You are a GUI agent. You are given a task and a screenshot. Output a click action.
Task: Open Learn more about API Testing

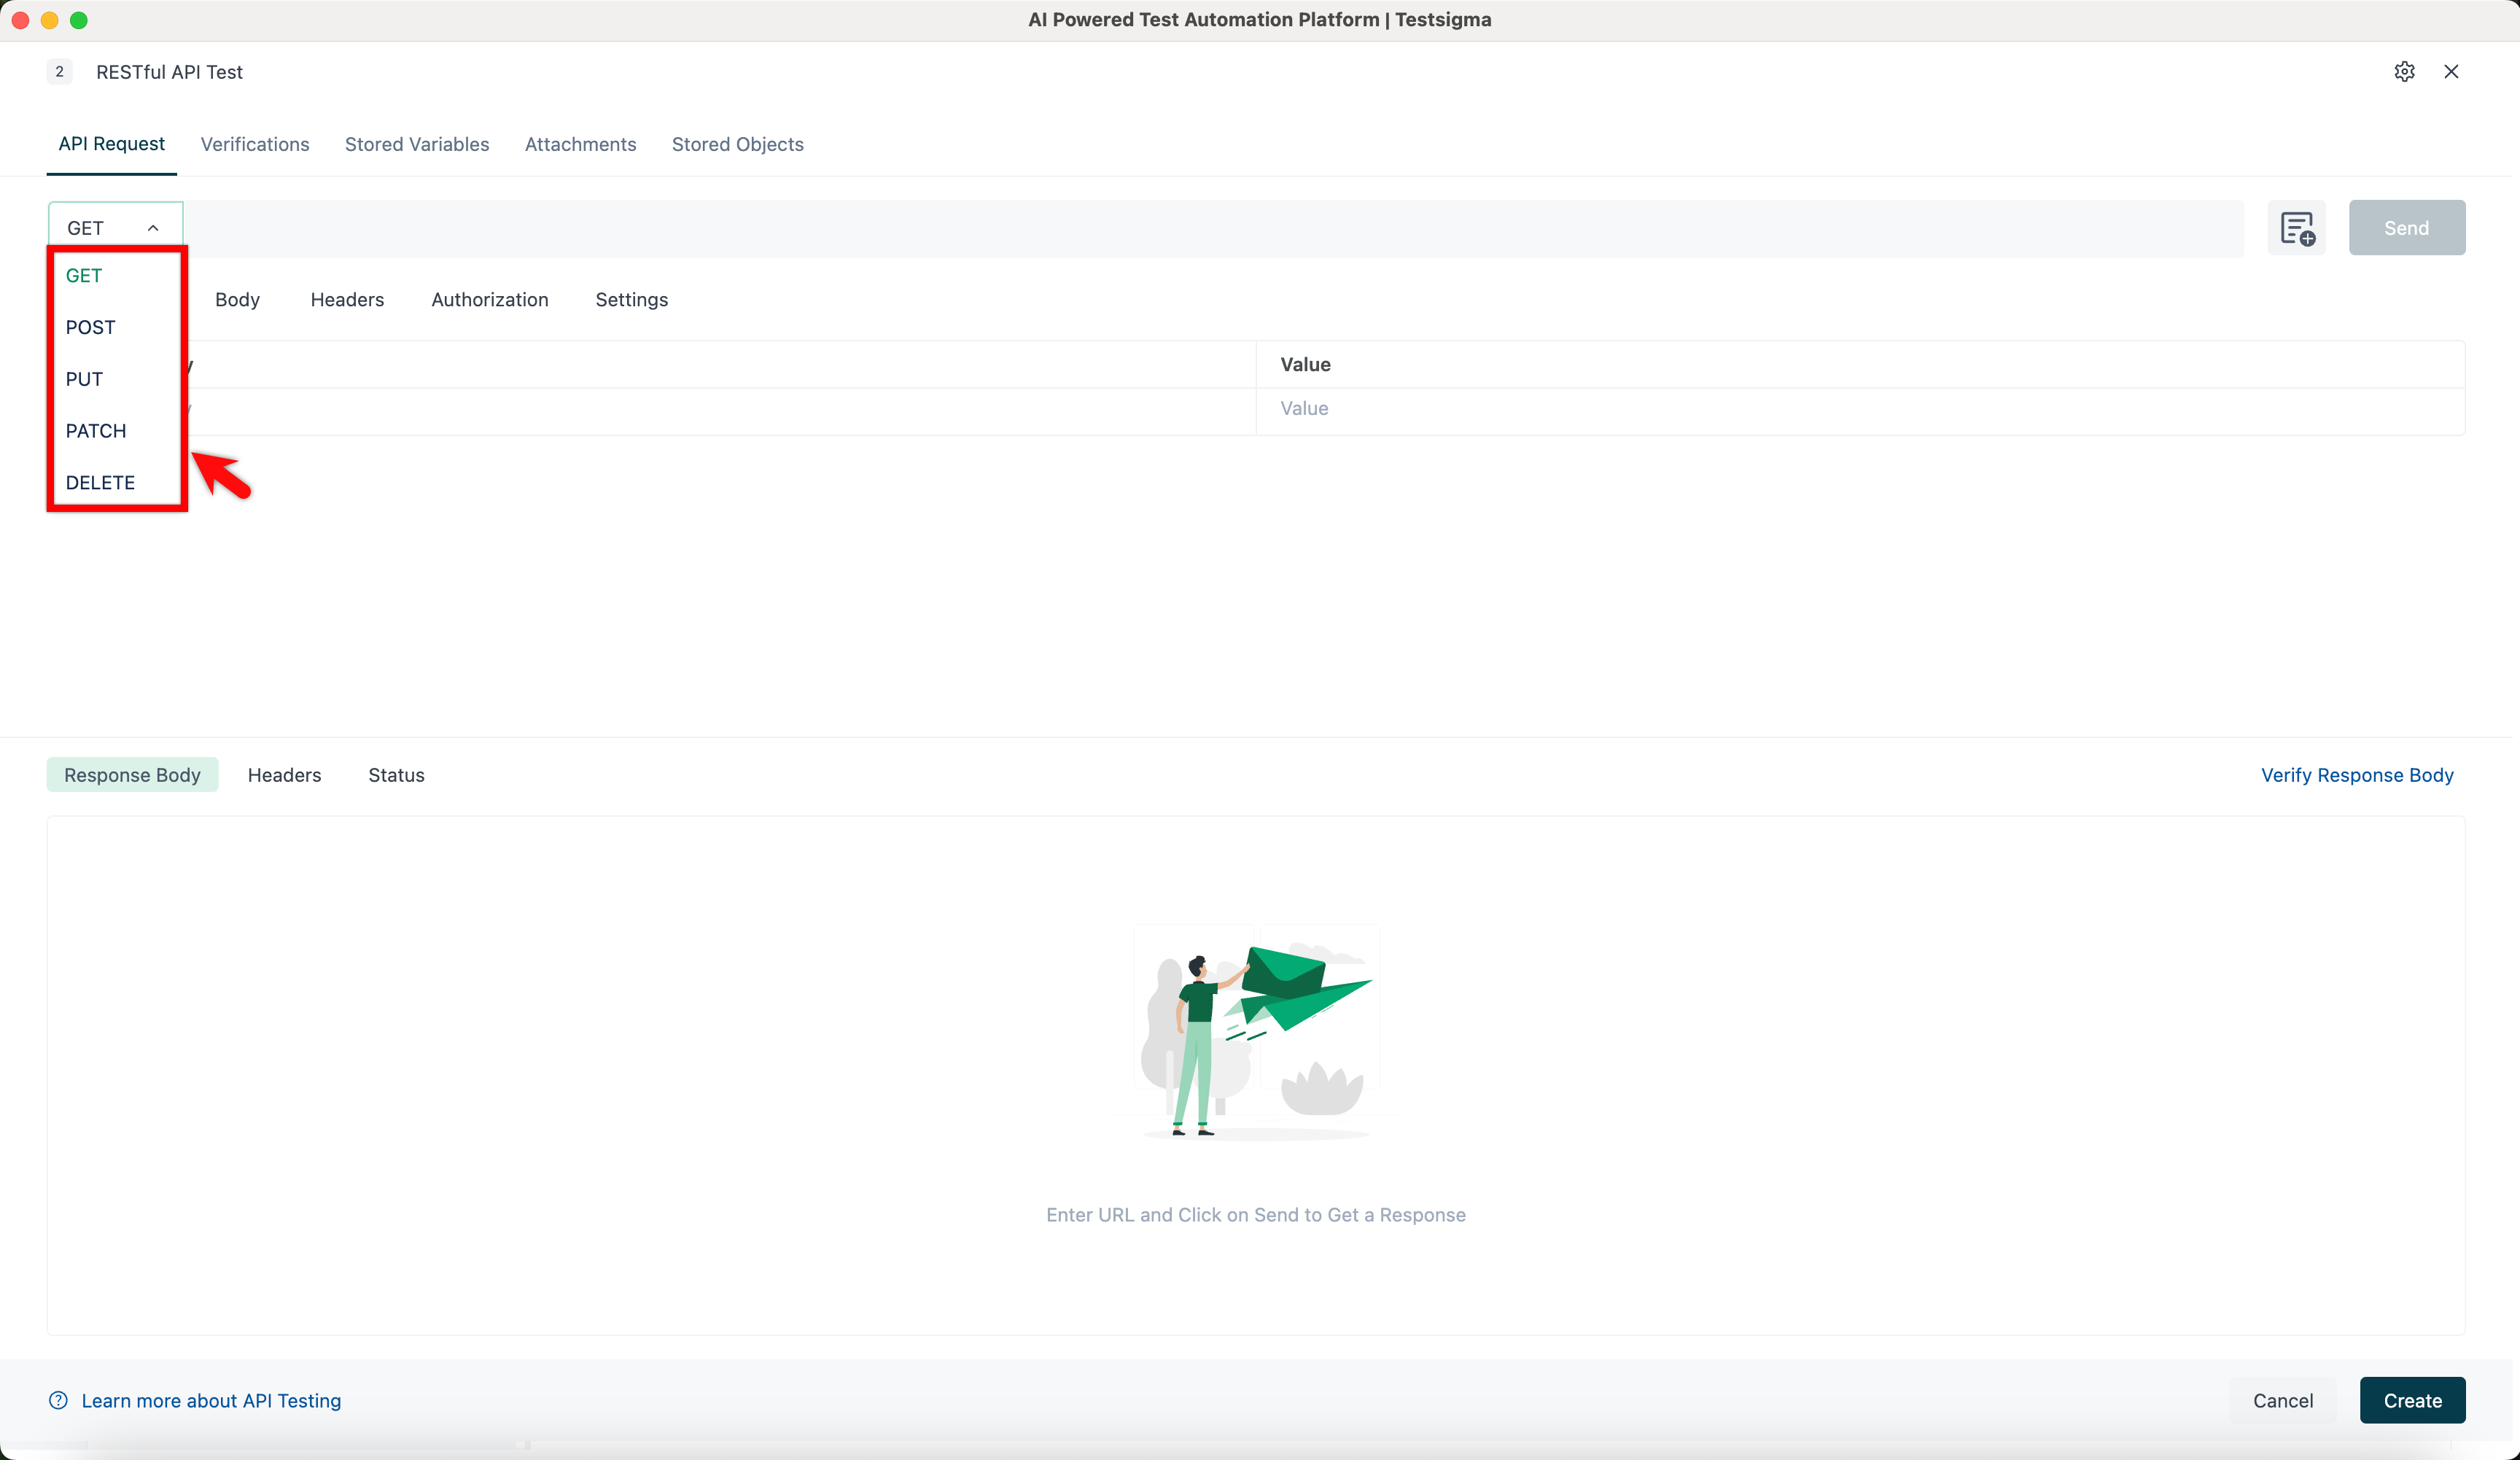point(211,1400)
